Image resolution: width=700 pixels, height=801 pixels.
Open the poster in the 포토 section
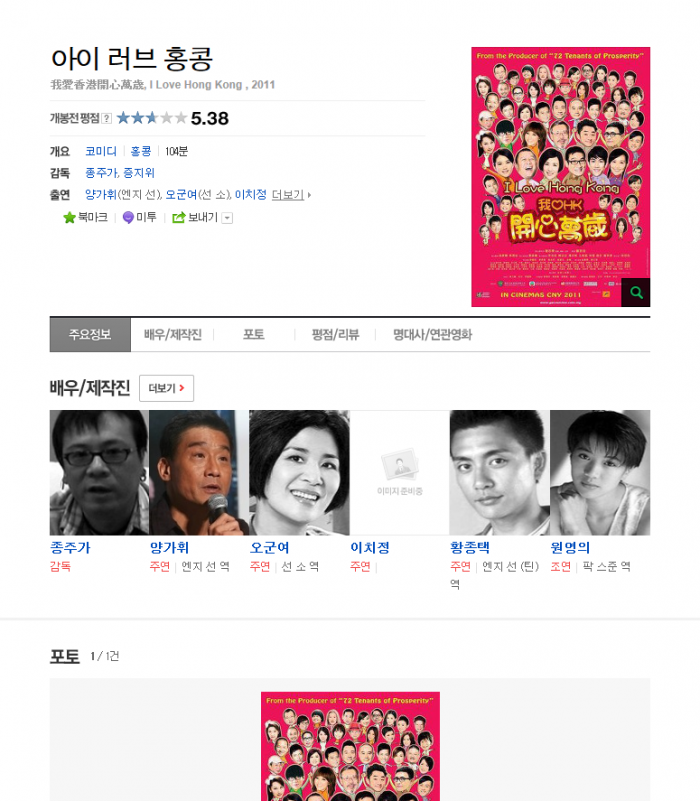[351, 746]
